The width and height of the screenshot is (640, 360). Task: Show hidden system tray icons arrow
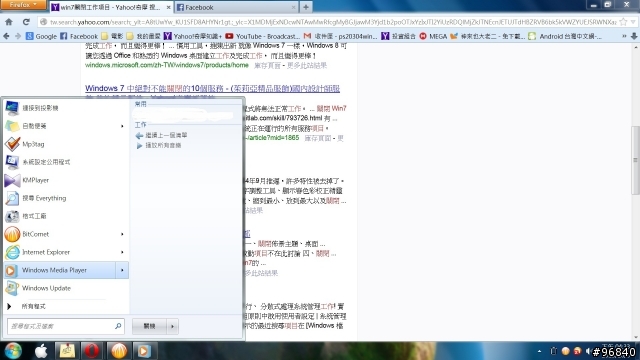coord(540,351)
